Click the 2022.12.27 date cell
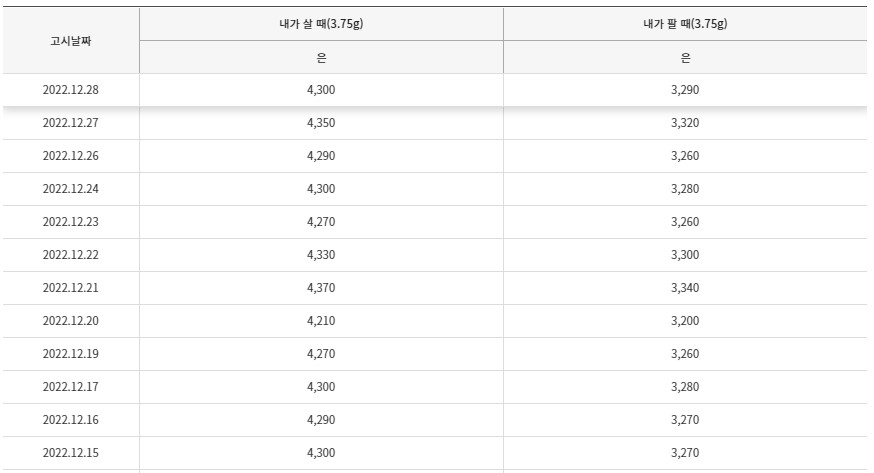 [71, 123]
